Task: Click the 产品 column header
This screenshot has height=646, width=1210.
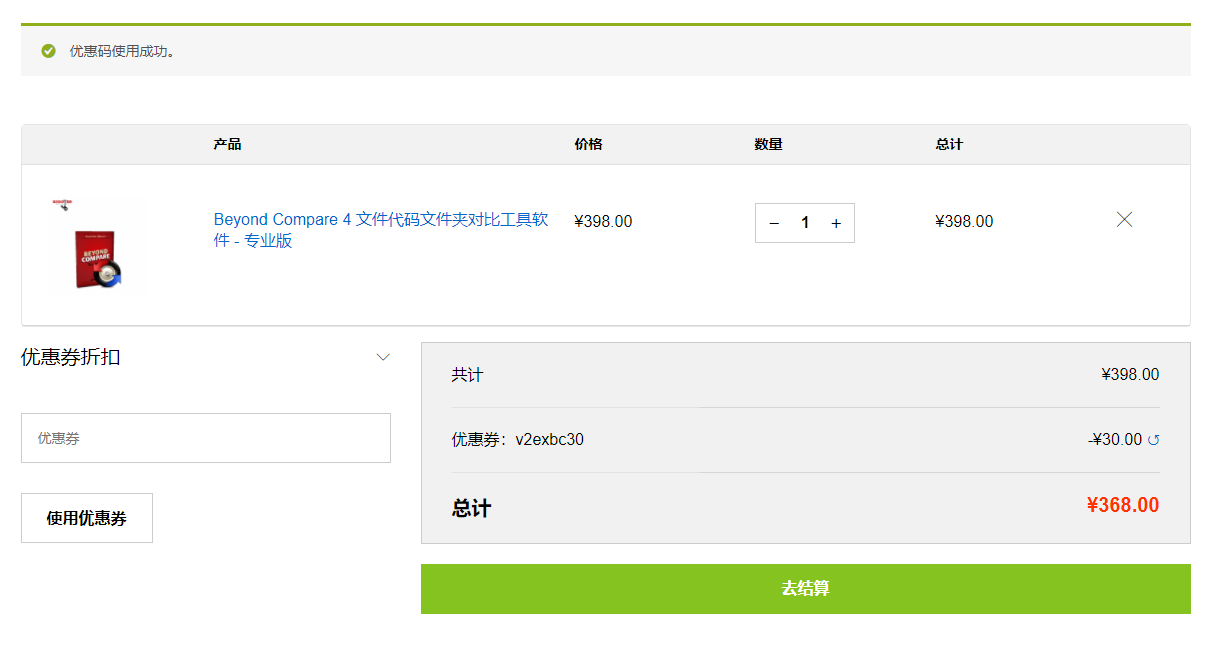Action: (x=227, y=144)
